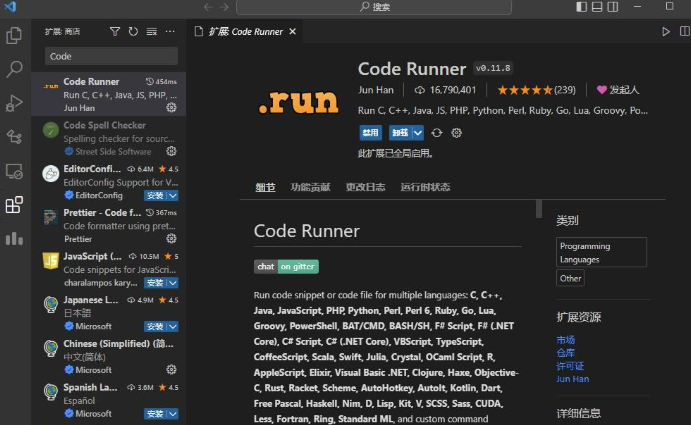
Task: Expand uninstall dropdown arrow for Code Runner
Action: pos(418,133)
